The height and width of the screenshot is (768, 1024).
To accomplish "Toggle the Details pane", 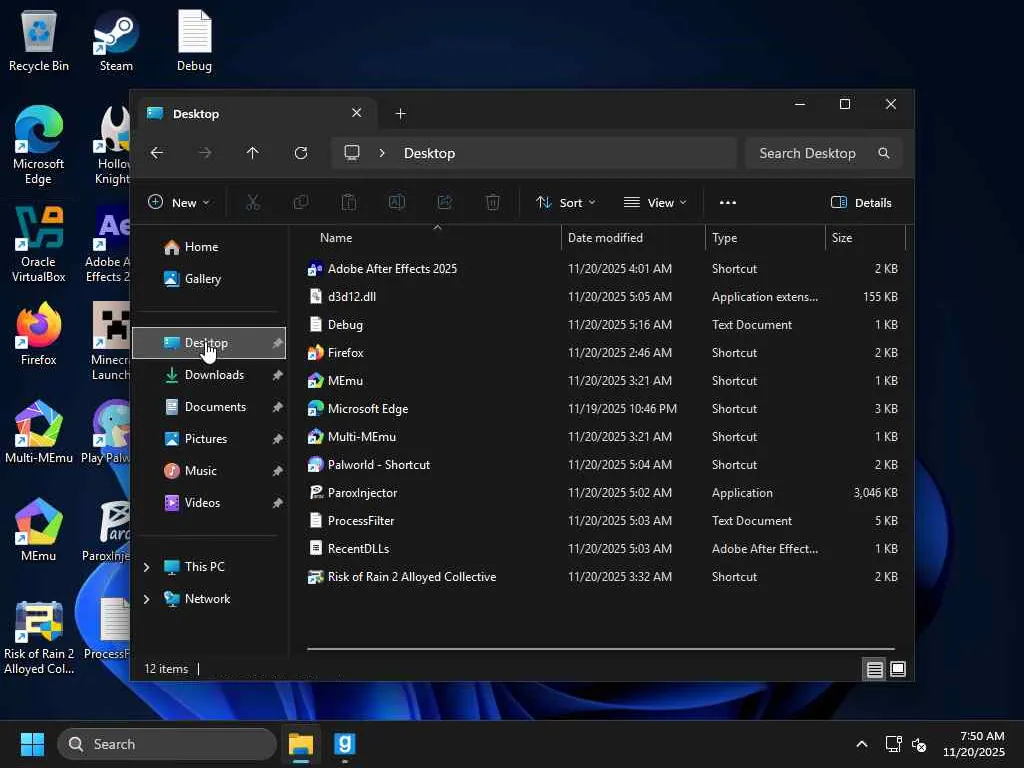I will (861, 202).
